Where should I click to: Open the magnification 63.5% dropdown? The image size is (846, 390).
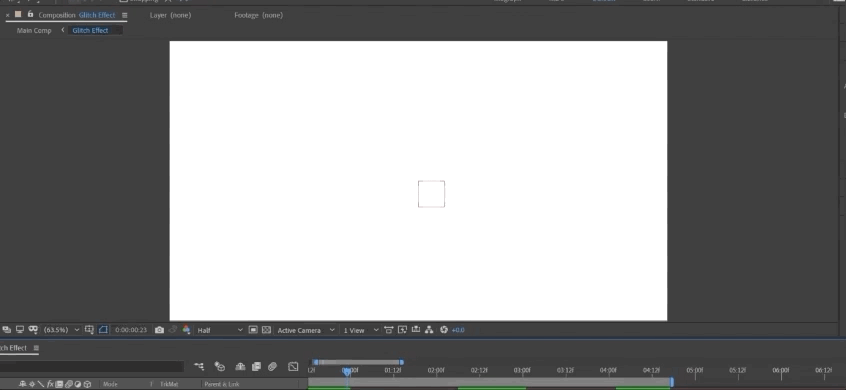(61, 330)
